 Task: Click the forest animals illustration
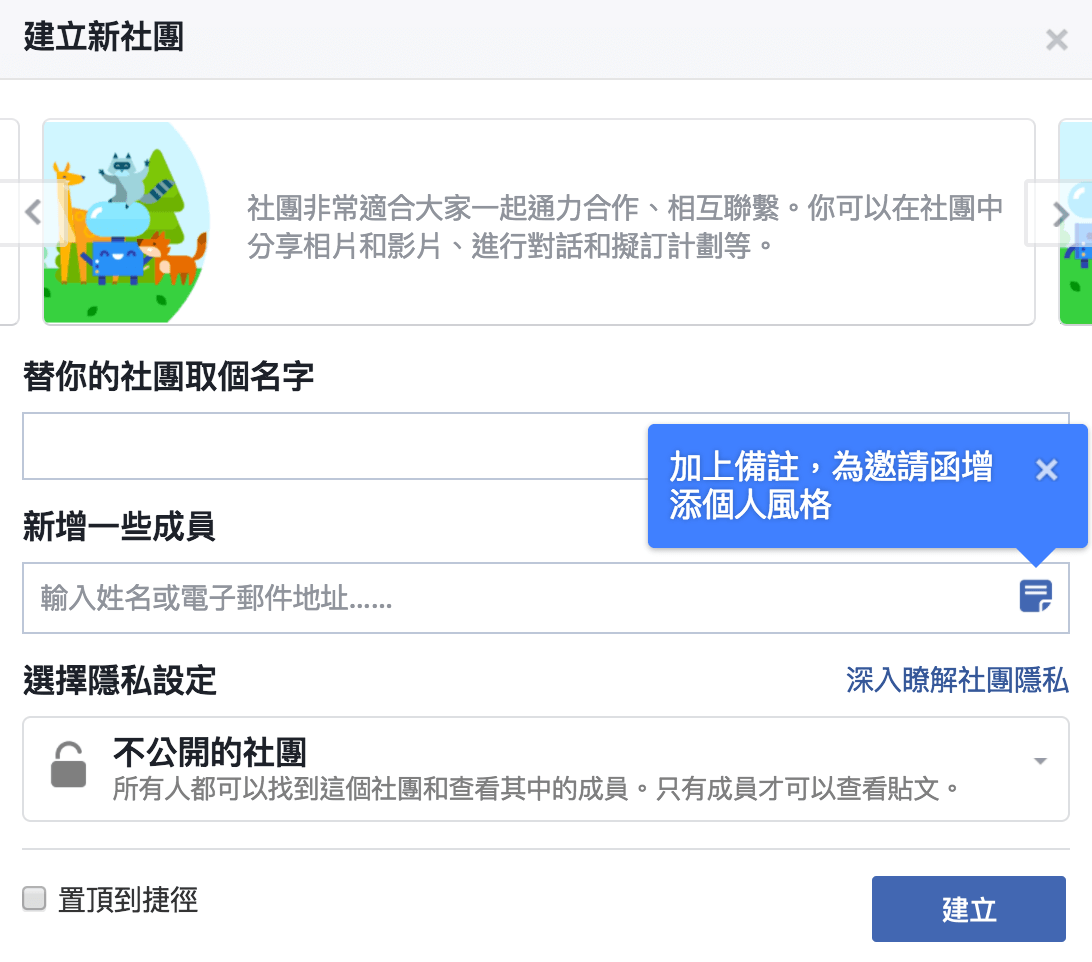pyautogui.click(x=126, y=222)
